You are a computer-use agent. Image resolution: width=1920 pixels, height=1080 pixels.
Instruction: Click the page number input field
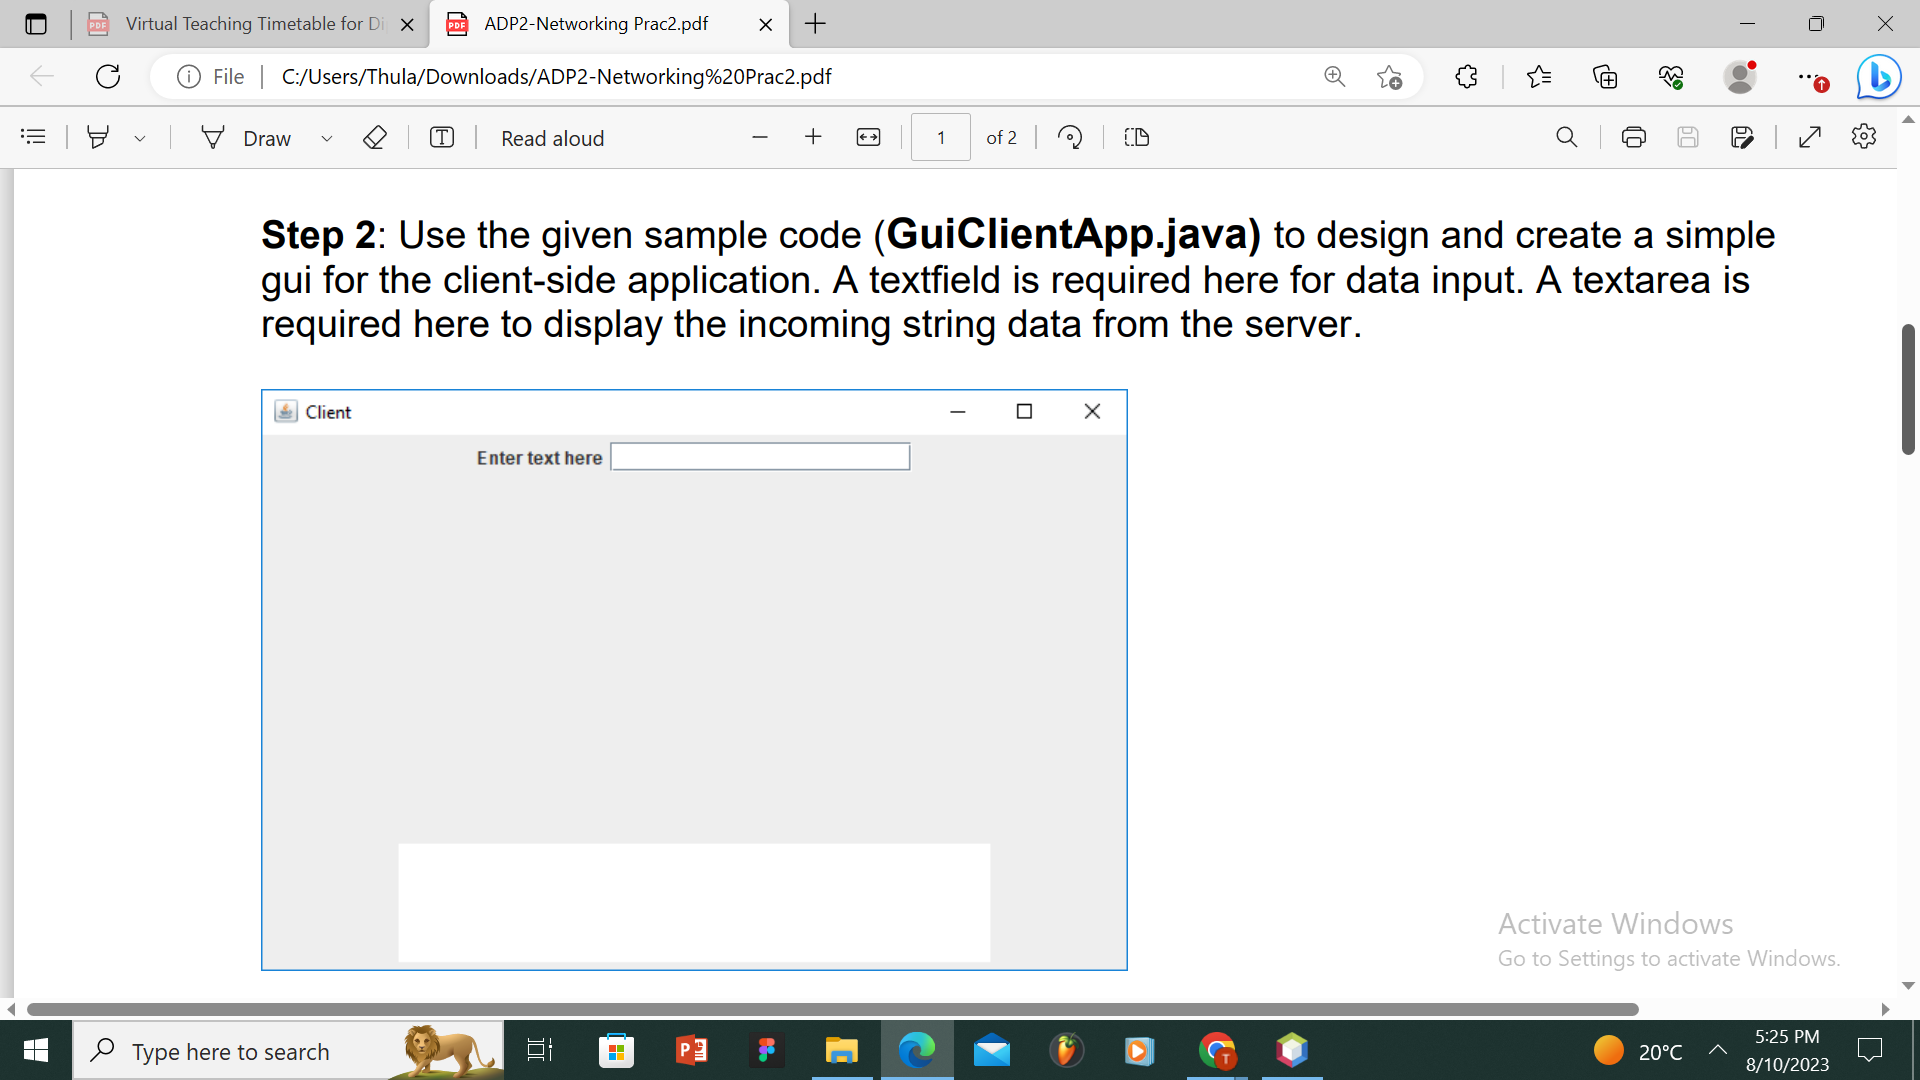click(x=940, y=137)
